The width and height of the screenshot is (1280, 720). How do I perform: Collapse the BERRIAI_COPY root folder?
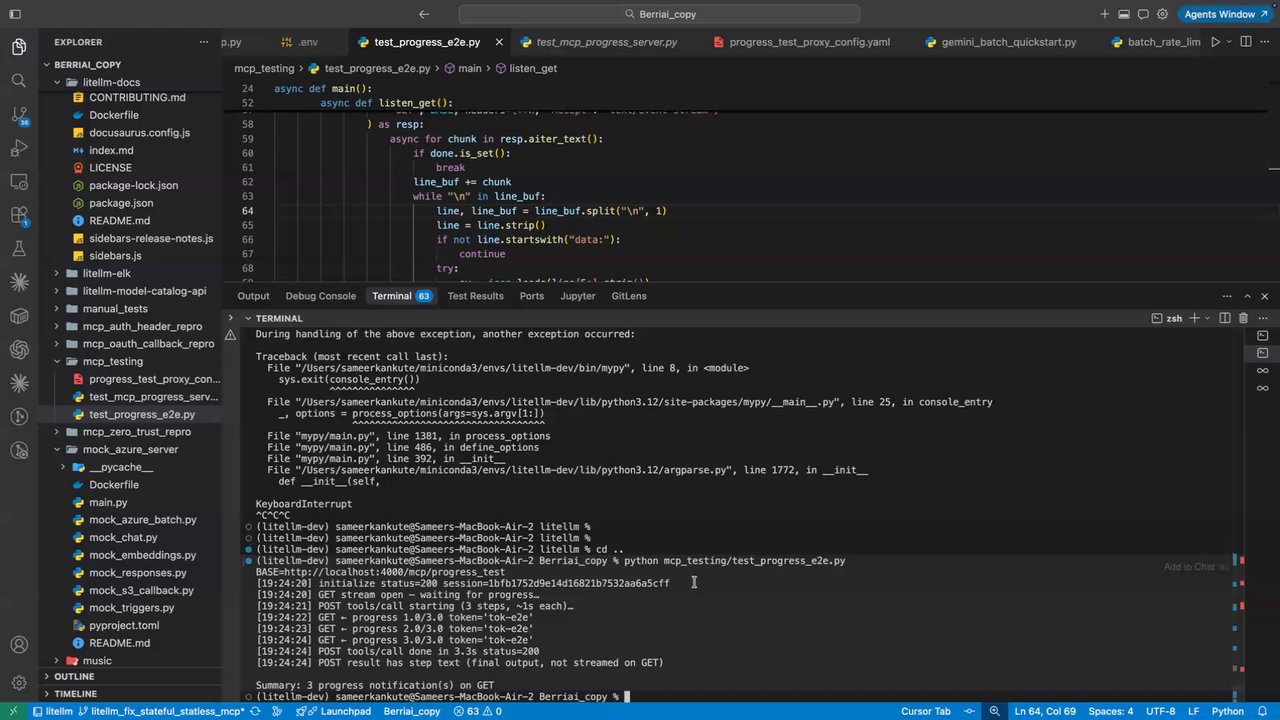pyautogui.click(x=46, y=64)
